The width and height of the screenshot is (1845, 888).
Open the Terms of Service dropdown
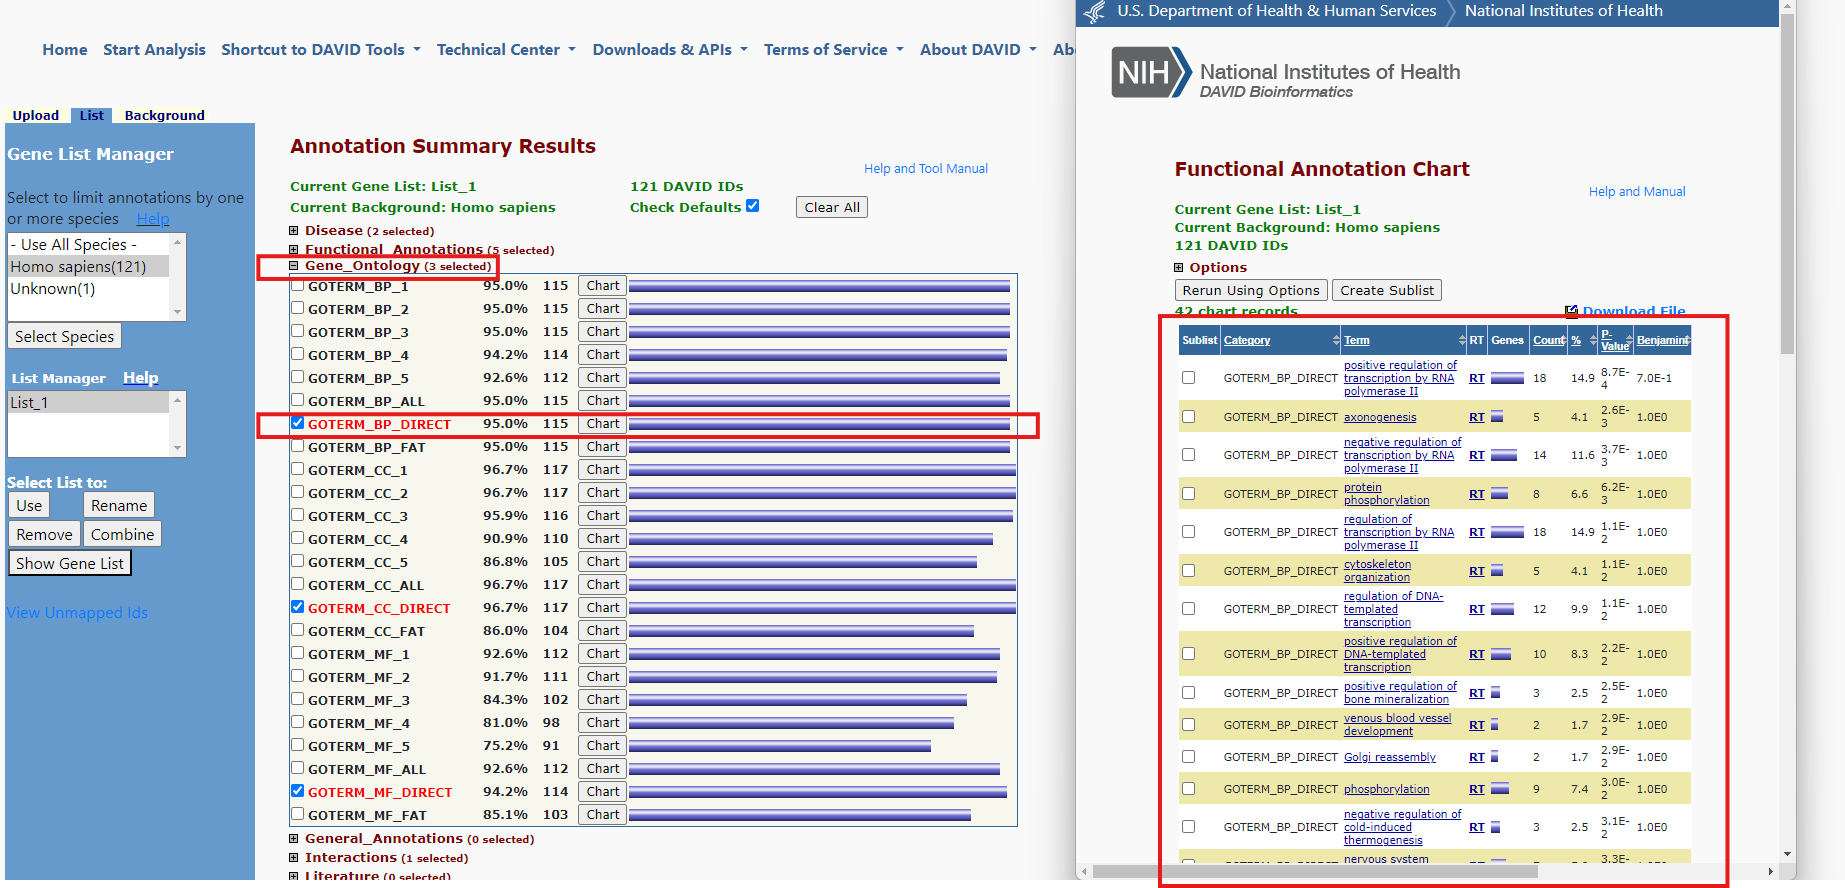[x=833, y=50]
